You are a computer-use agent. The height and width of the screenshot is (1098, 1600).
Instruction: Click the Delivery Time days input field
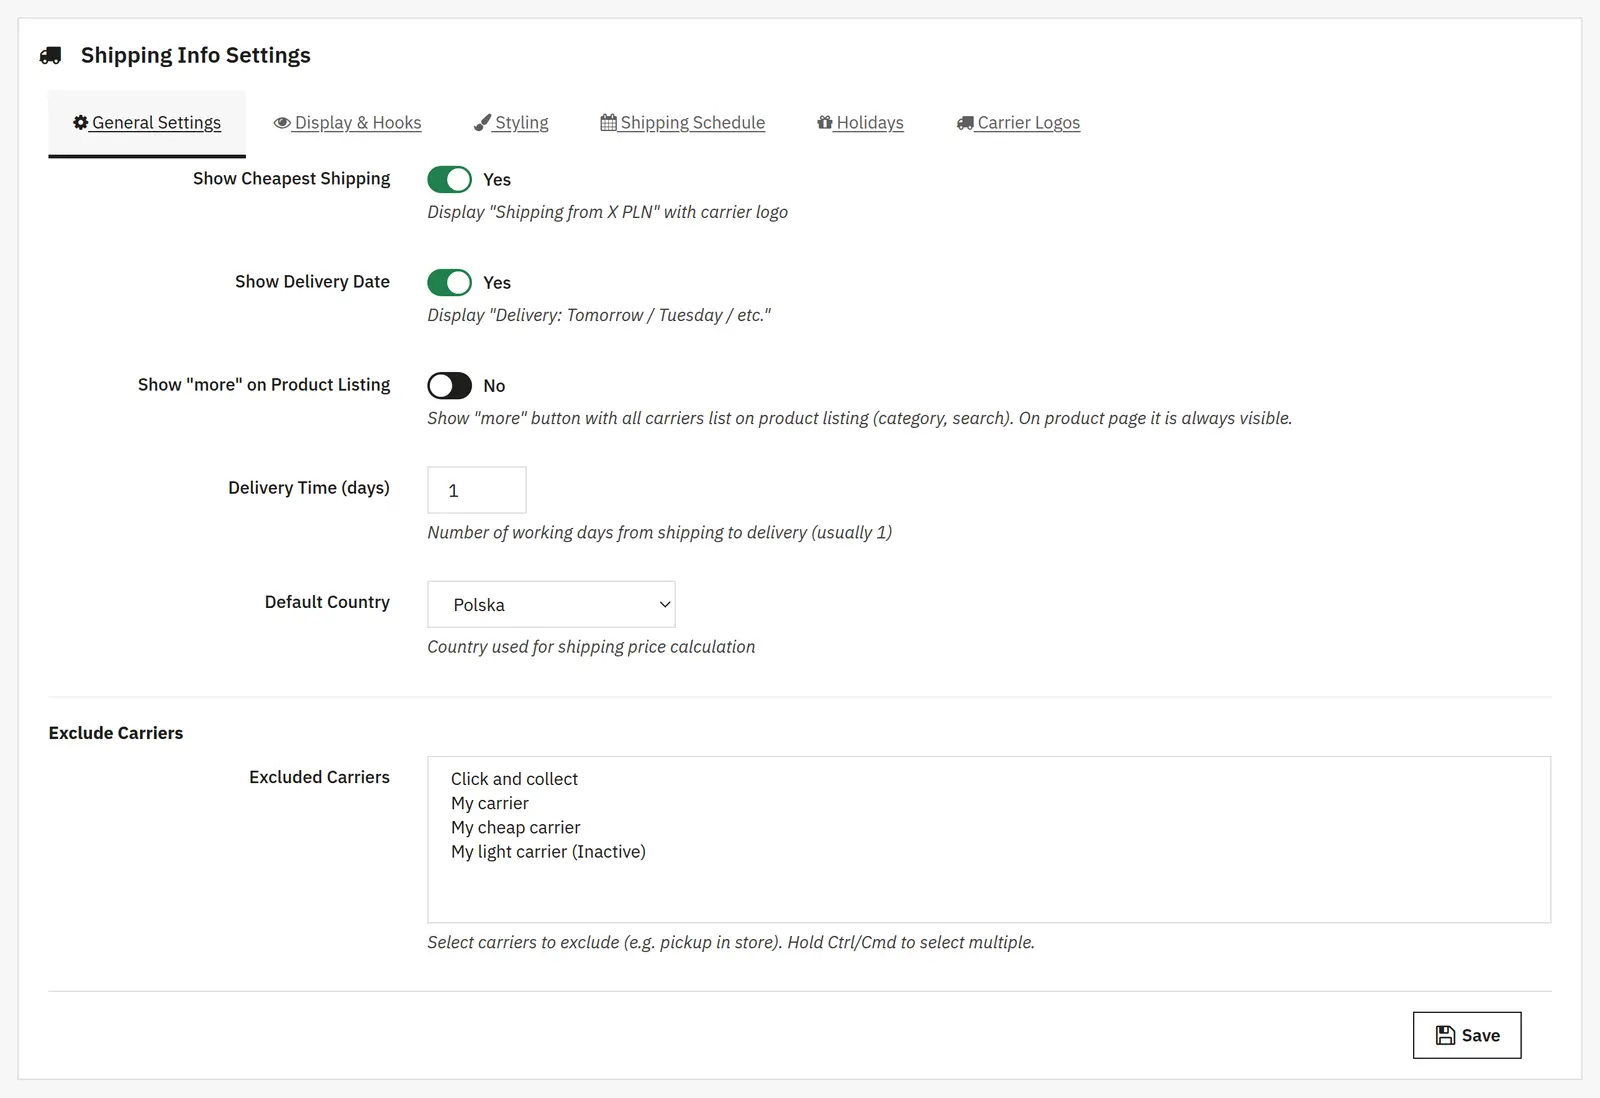point(477,490)
